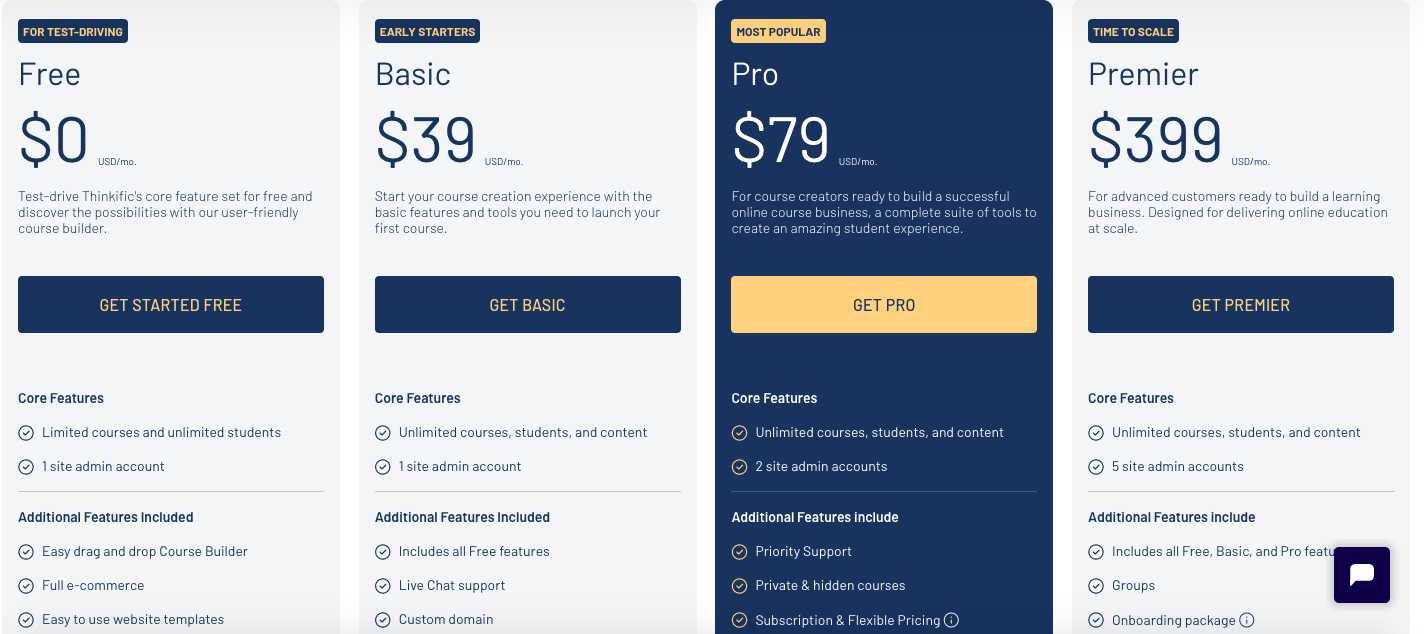Click checkmark beside Private & hidden courses

click(740, 586)
